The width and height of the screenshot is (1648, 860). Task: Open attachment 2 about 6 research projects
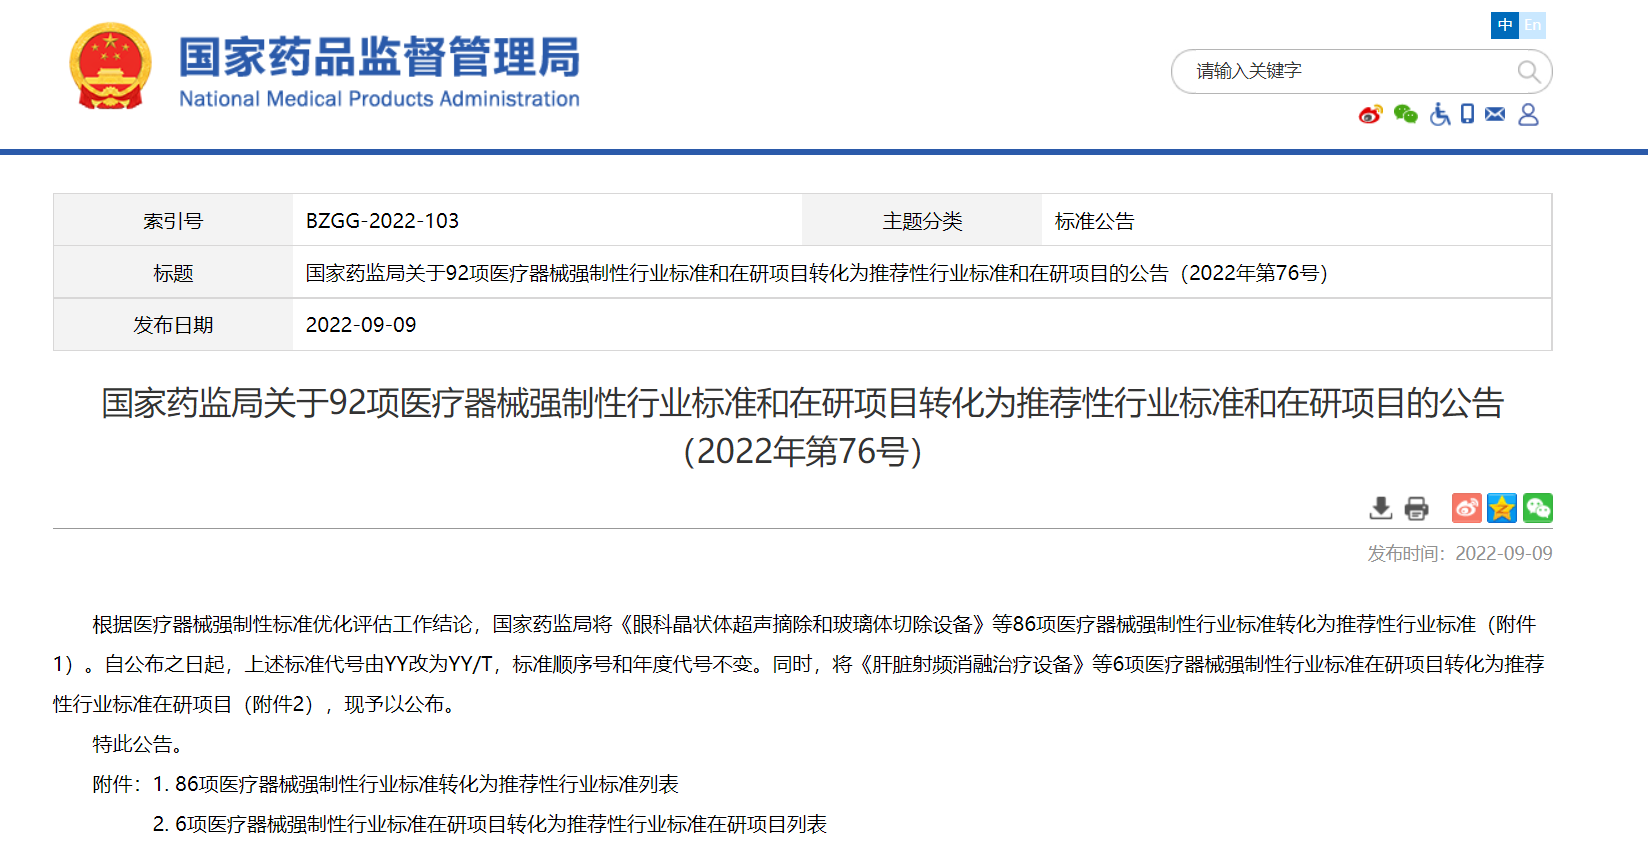[x=501, y=824]
